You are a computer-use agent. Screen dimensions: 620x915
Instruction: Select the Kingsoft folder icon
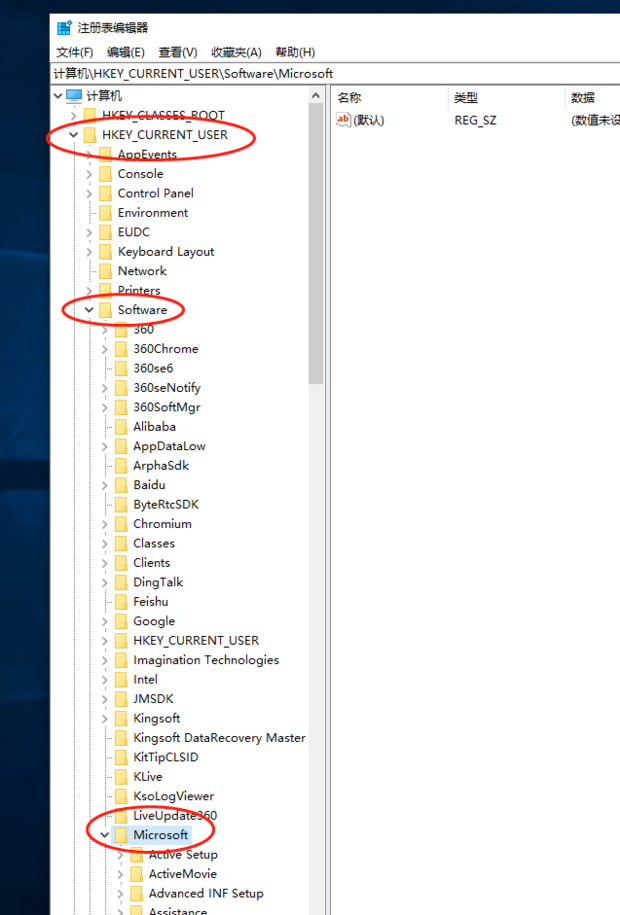click(x=121, y=718)
